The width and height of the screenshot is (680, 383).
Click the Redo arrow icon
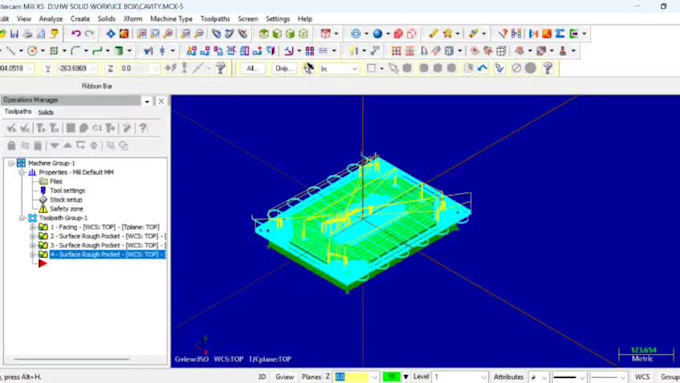point(89,33)
